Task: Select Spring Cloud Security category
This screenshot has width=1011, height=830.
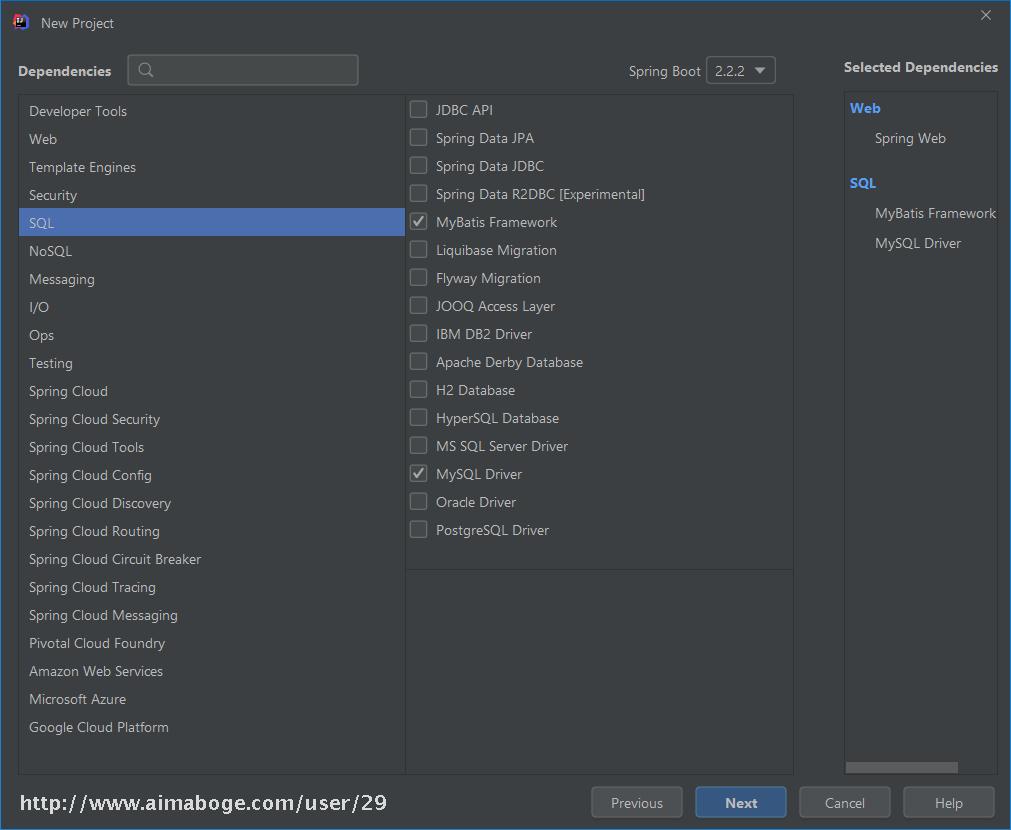Action: [x=212, y=419]
